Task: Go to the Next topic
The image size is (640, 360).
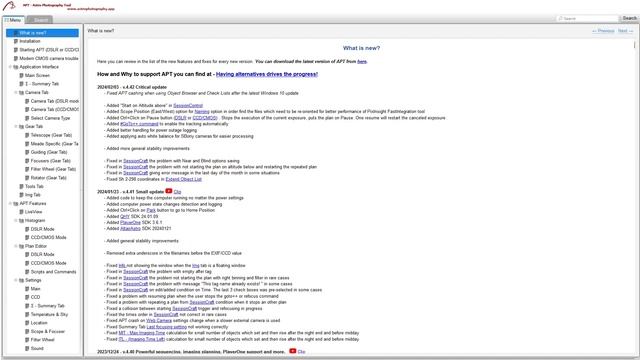Action: tap(625, 31)
